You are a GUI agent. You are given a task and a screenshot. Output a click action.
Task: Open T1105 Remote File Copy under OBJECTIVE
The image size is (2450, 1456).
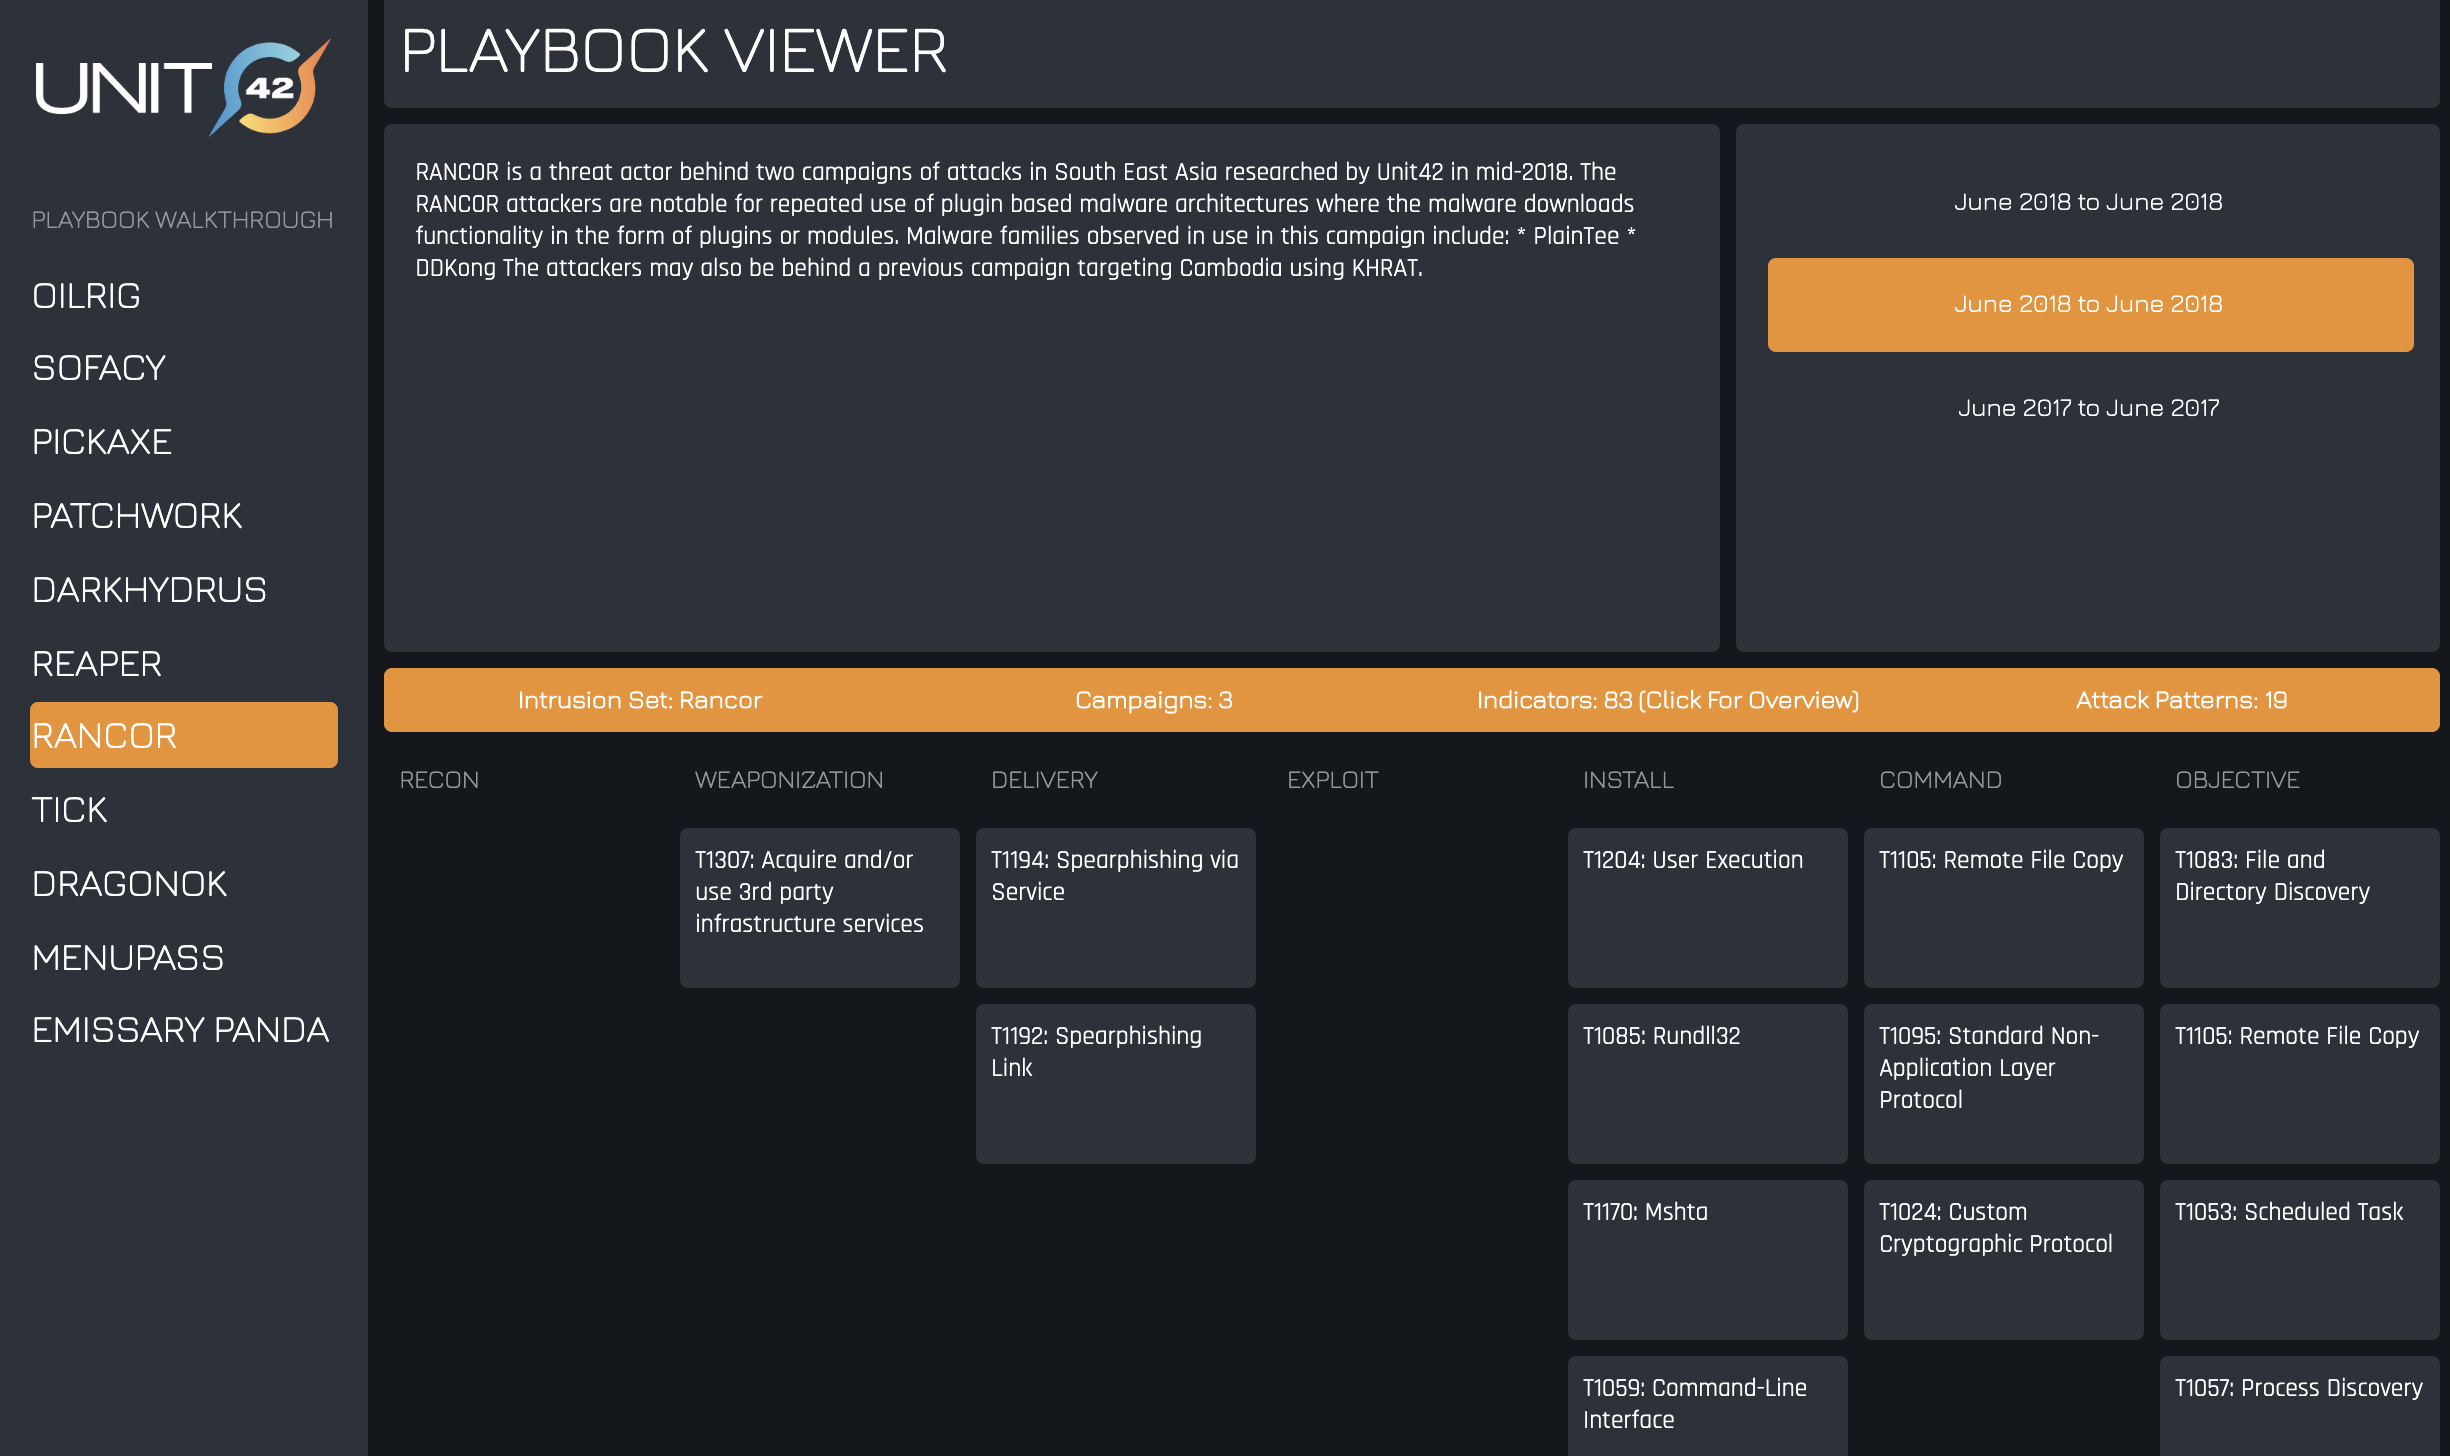[2300, 1084]
